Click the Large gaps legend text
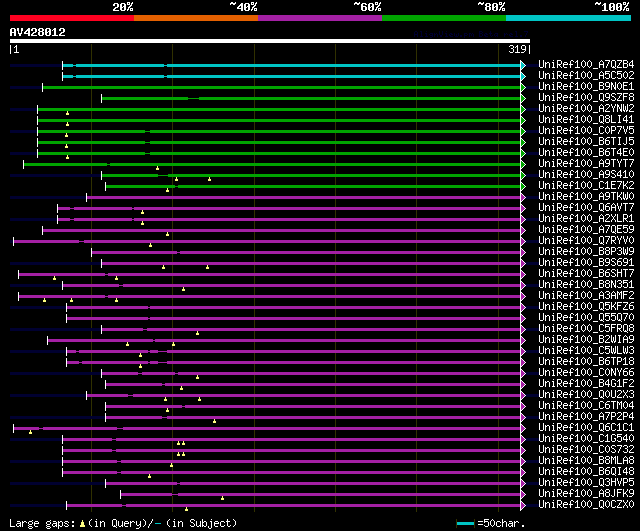The height and width of the screenshot is (531, 640). point(123,523)
